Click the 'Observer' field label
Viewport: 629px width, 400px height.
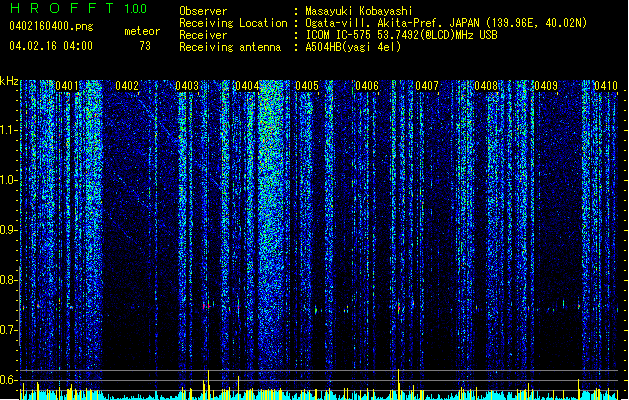(x=203, y=11)
